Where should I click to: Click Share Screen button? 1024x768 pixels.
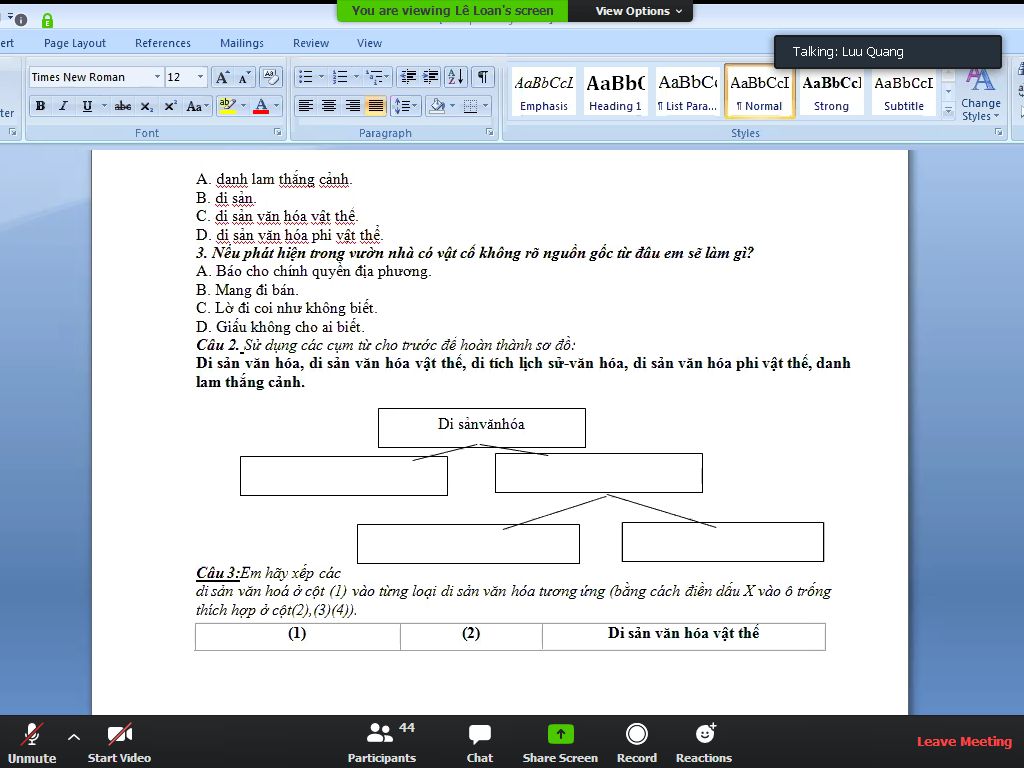click(560, 743)
